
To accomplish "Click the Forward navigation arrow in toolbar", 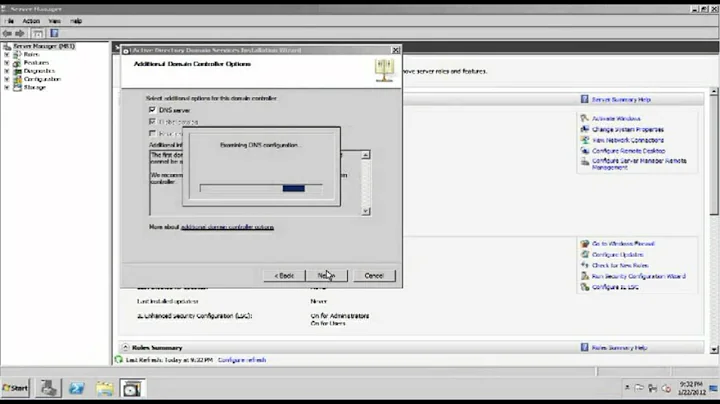I will tap(20, 34).
